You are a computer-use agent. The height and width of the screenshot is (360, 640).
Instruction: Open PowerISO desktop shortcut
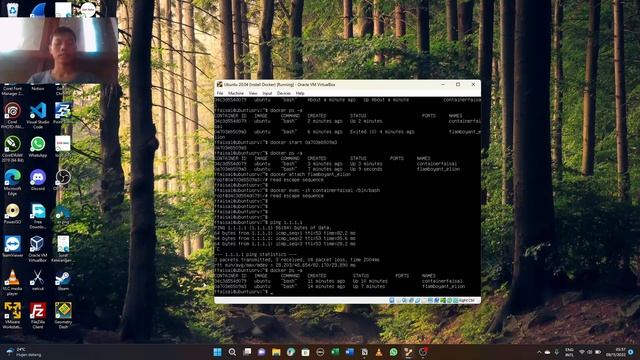pyautogui.click(x=12, y=213)
